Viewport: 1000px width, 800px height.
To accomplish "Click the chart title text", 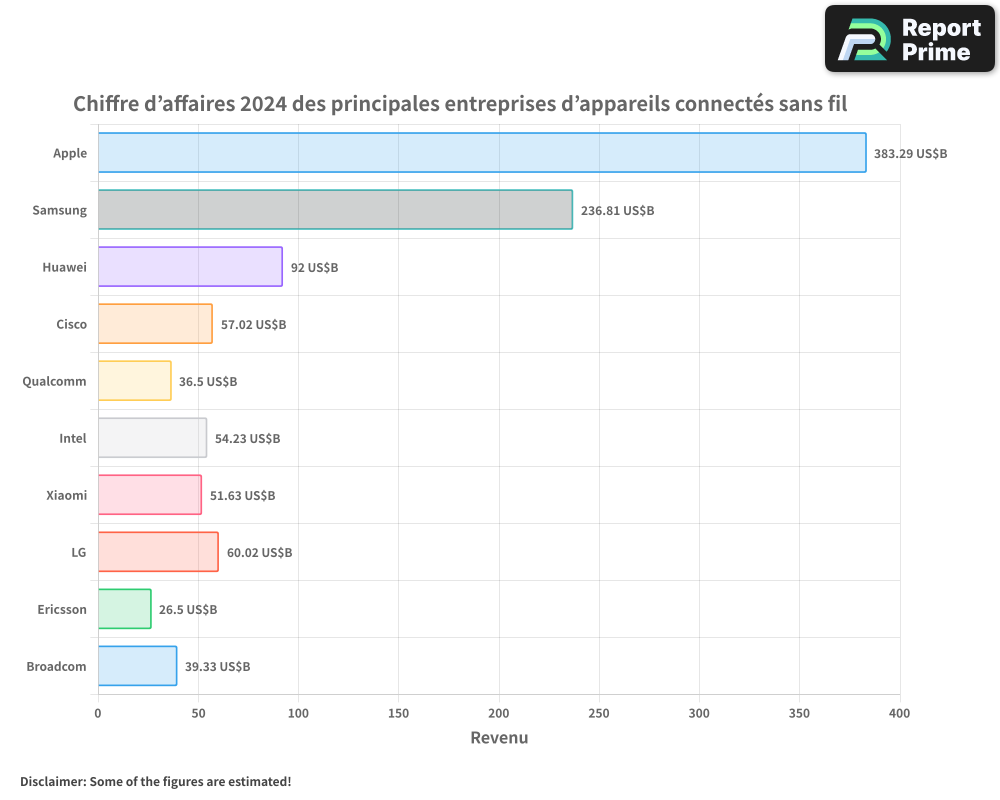I will pyautogui.click(x=460, y=104).
